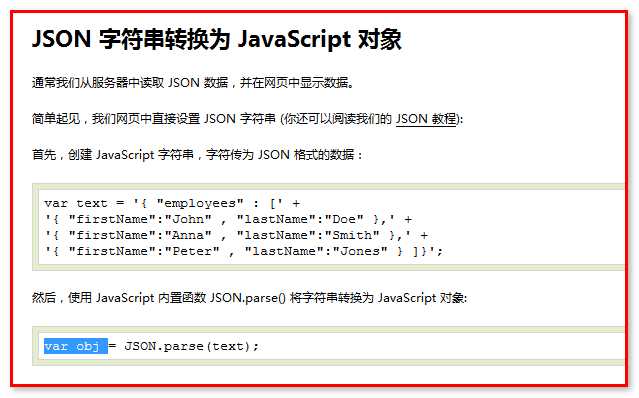Click paragraph starting 然后，使用 JavaScript 内置函数
The image size is (639, 398).
(249, 298)
